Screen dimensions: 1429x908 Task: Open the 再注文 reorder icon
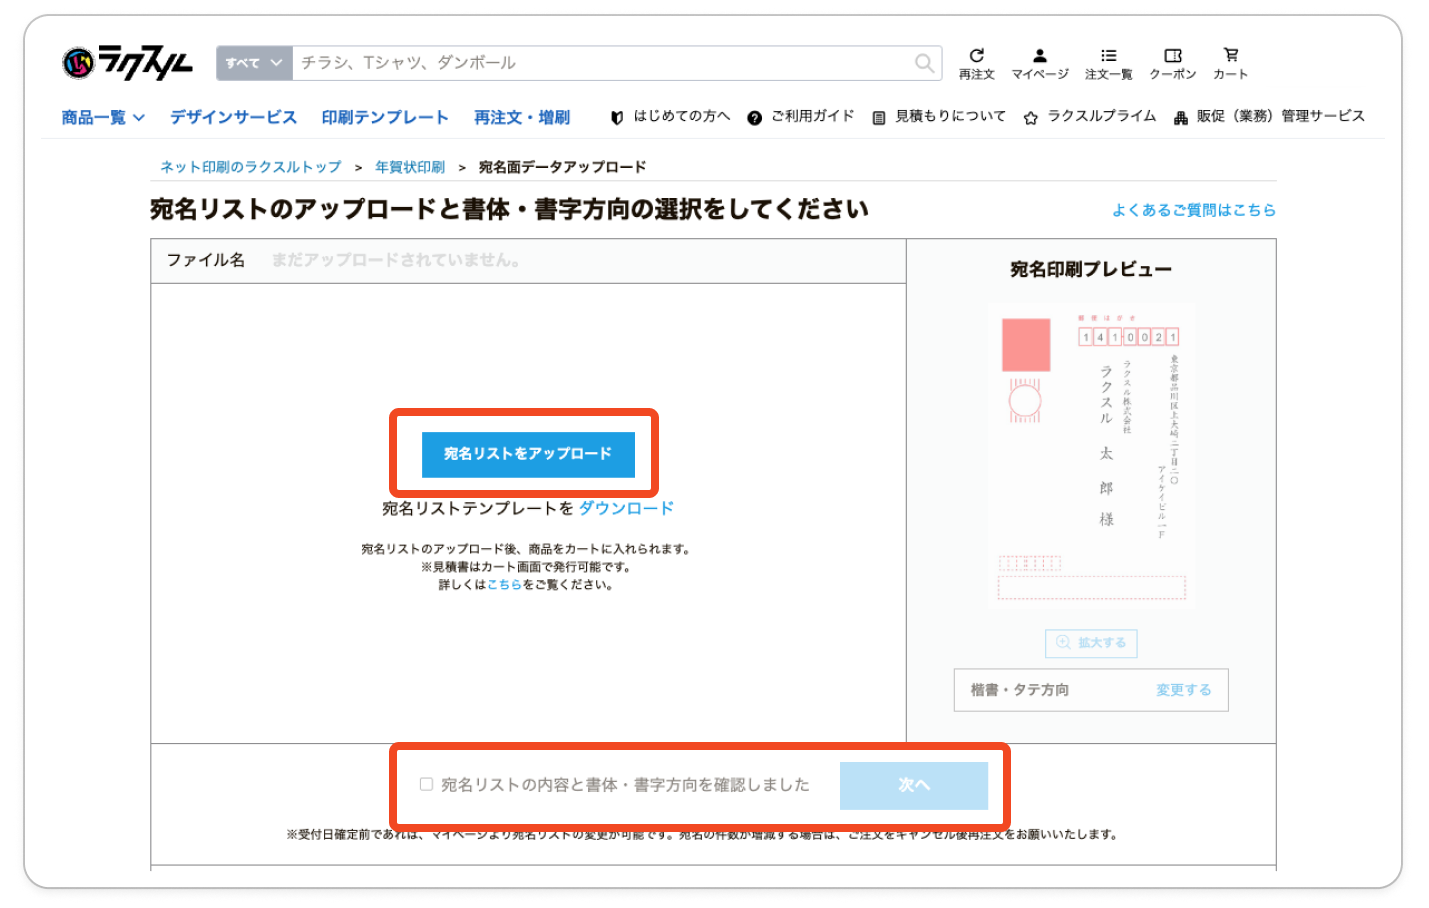tap(976, 63)
